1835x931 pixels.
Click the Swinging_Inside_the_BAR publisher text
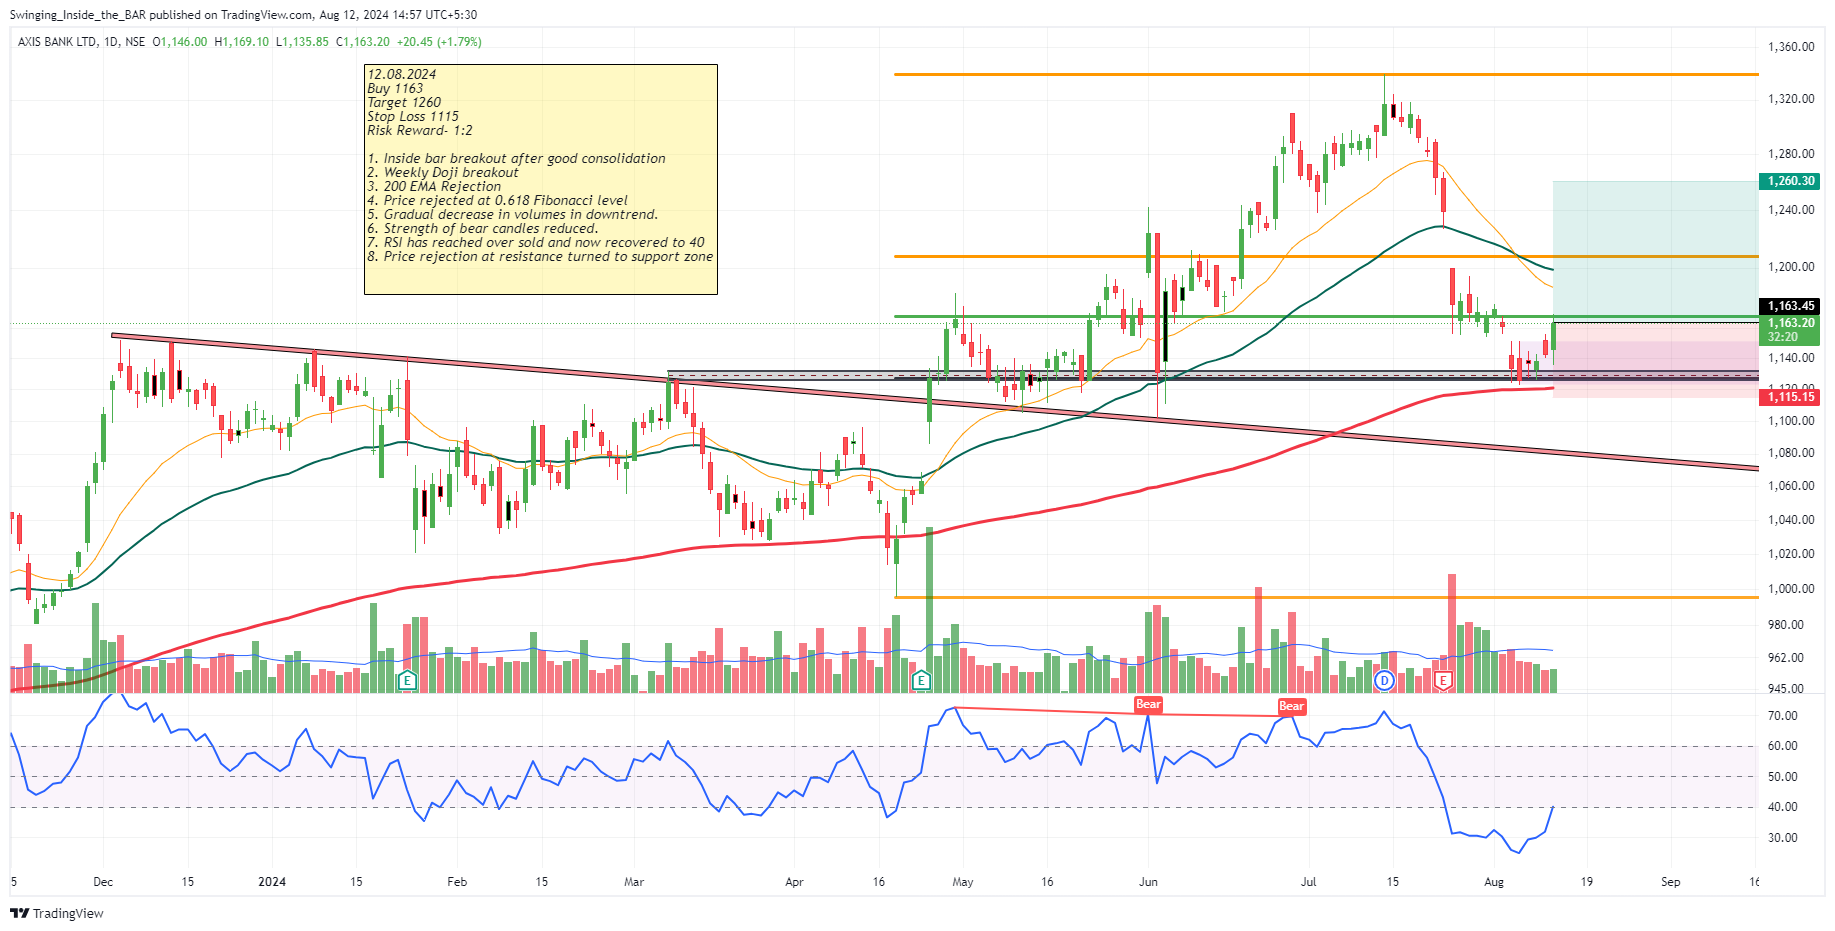(77, 15)
